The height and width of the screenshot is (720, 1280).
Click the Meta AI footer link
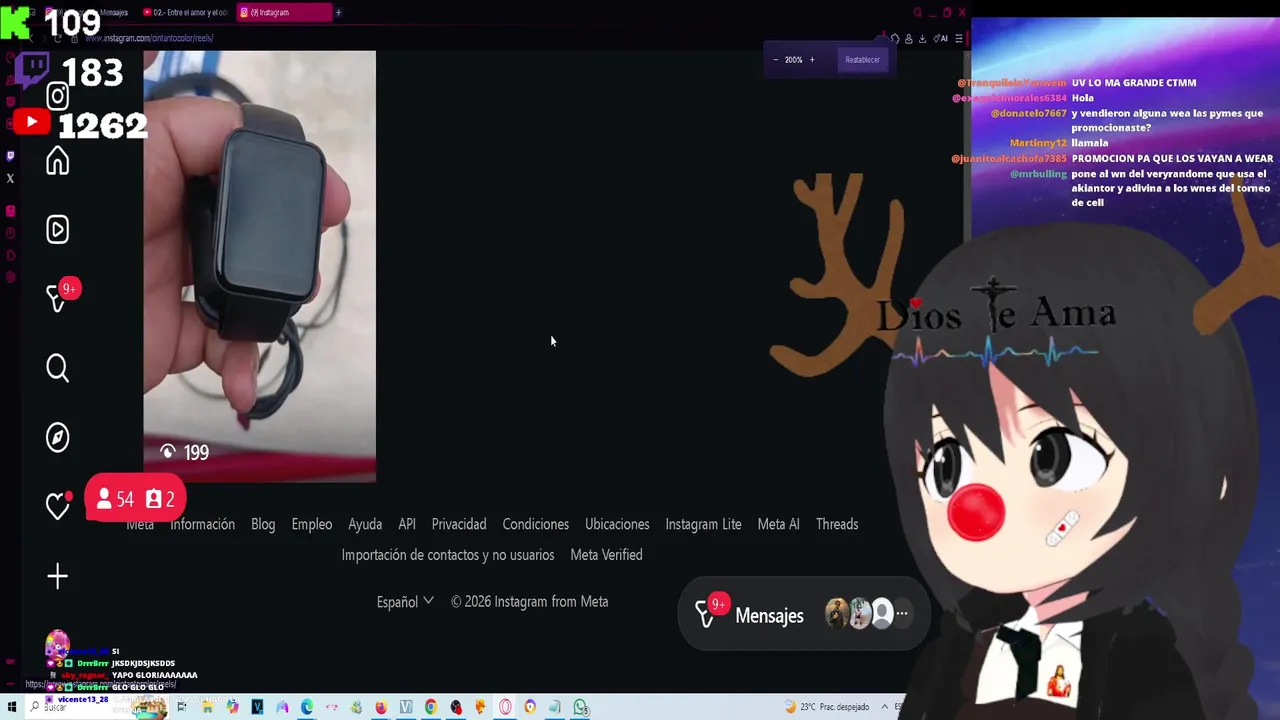[x=779, y=524]
